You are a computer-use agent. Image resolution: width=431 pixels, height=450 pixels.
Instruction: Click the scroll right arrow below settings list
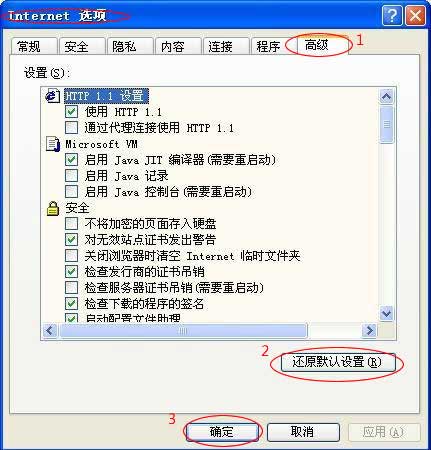[369, 331]
